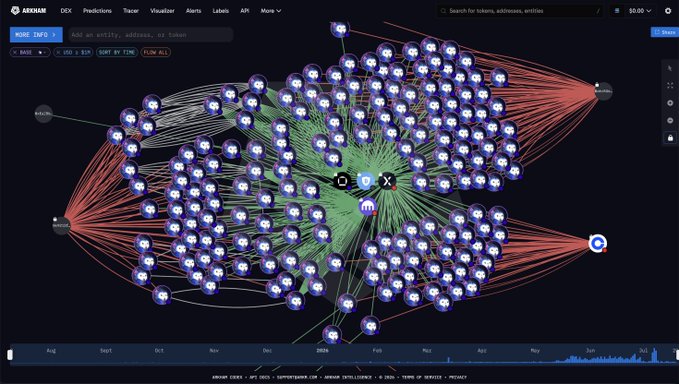Open the PRIVACY footer link

(x=458, y=377)
